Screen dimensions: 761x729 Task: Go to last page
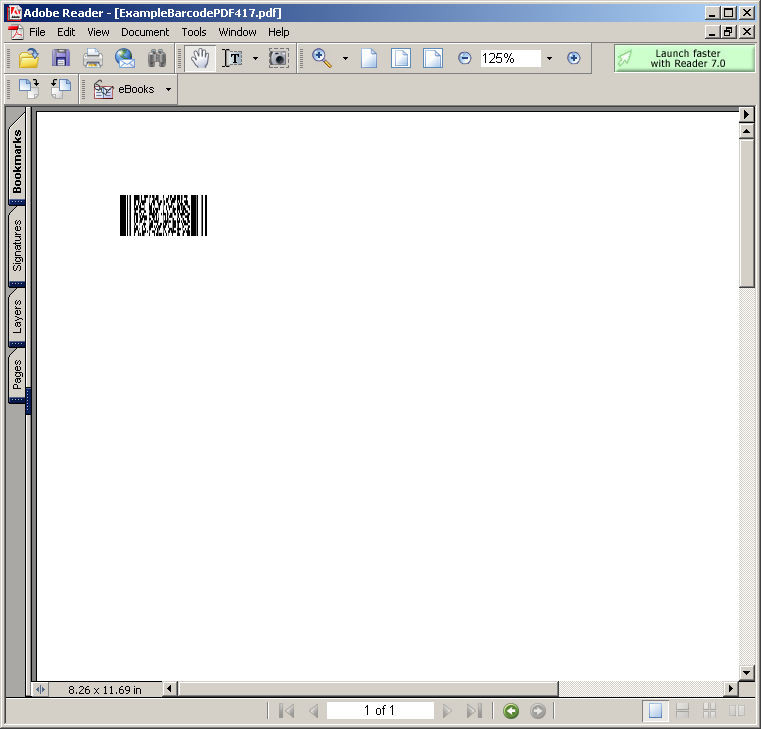coord(474,711)
